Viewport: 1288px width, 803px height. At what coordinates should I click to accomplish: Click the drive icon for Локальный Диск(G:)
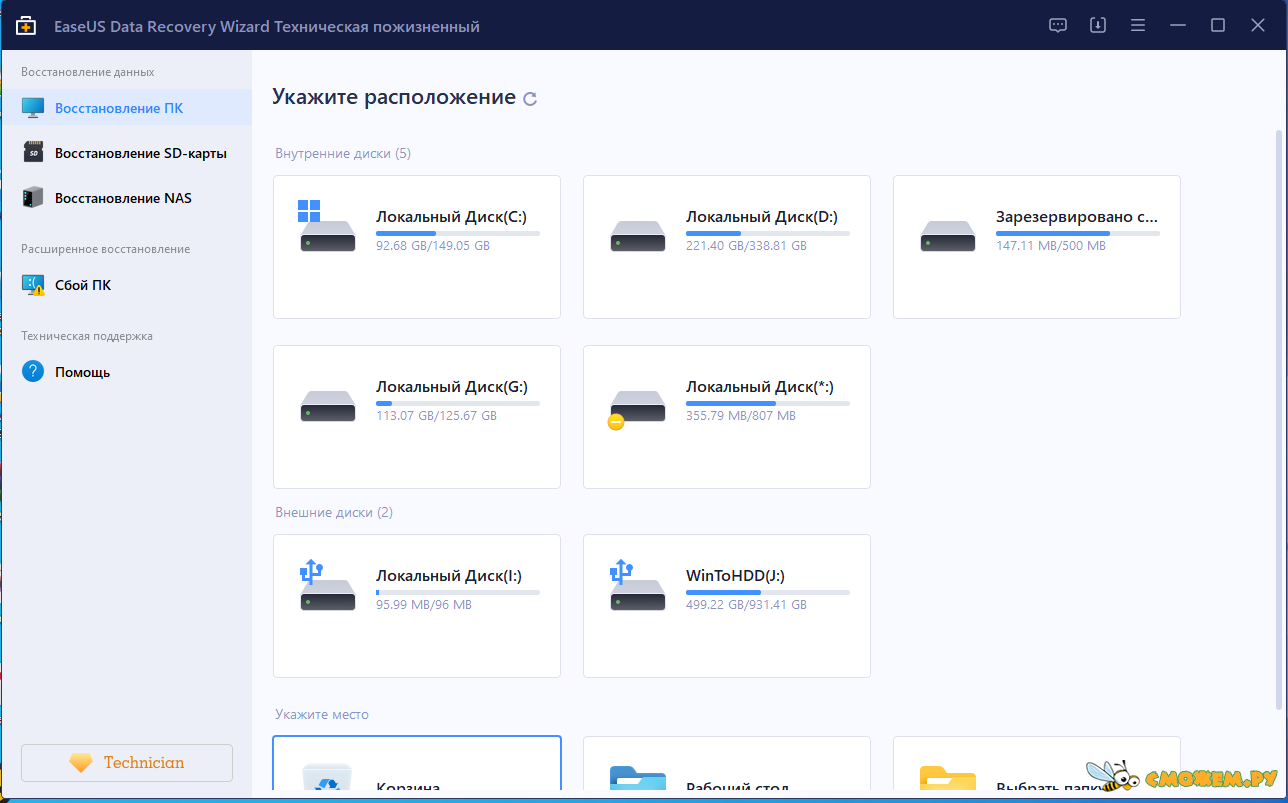coord(328,406)
